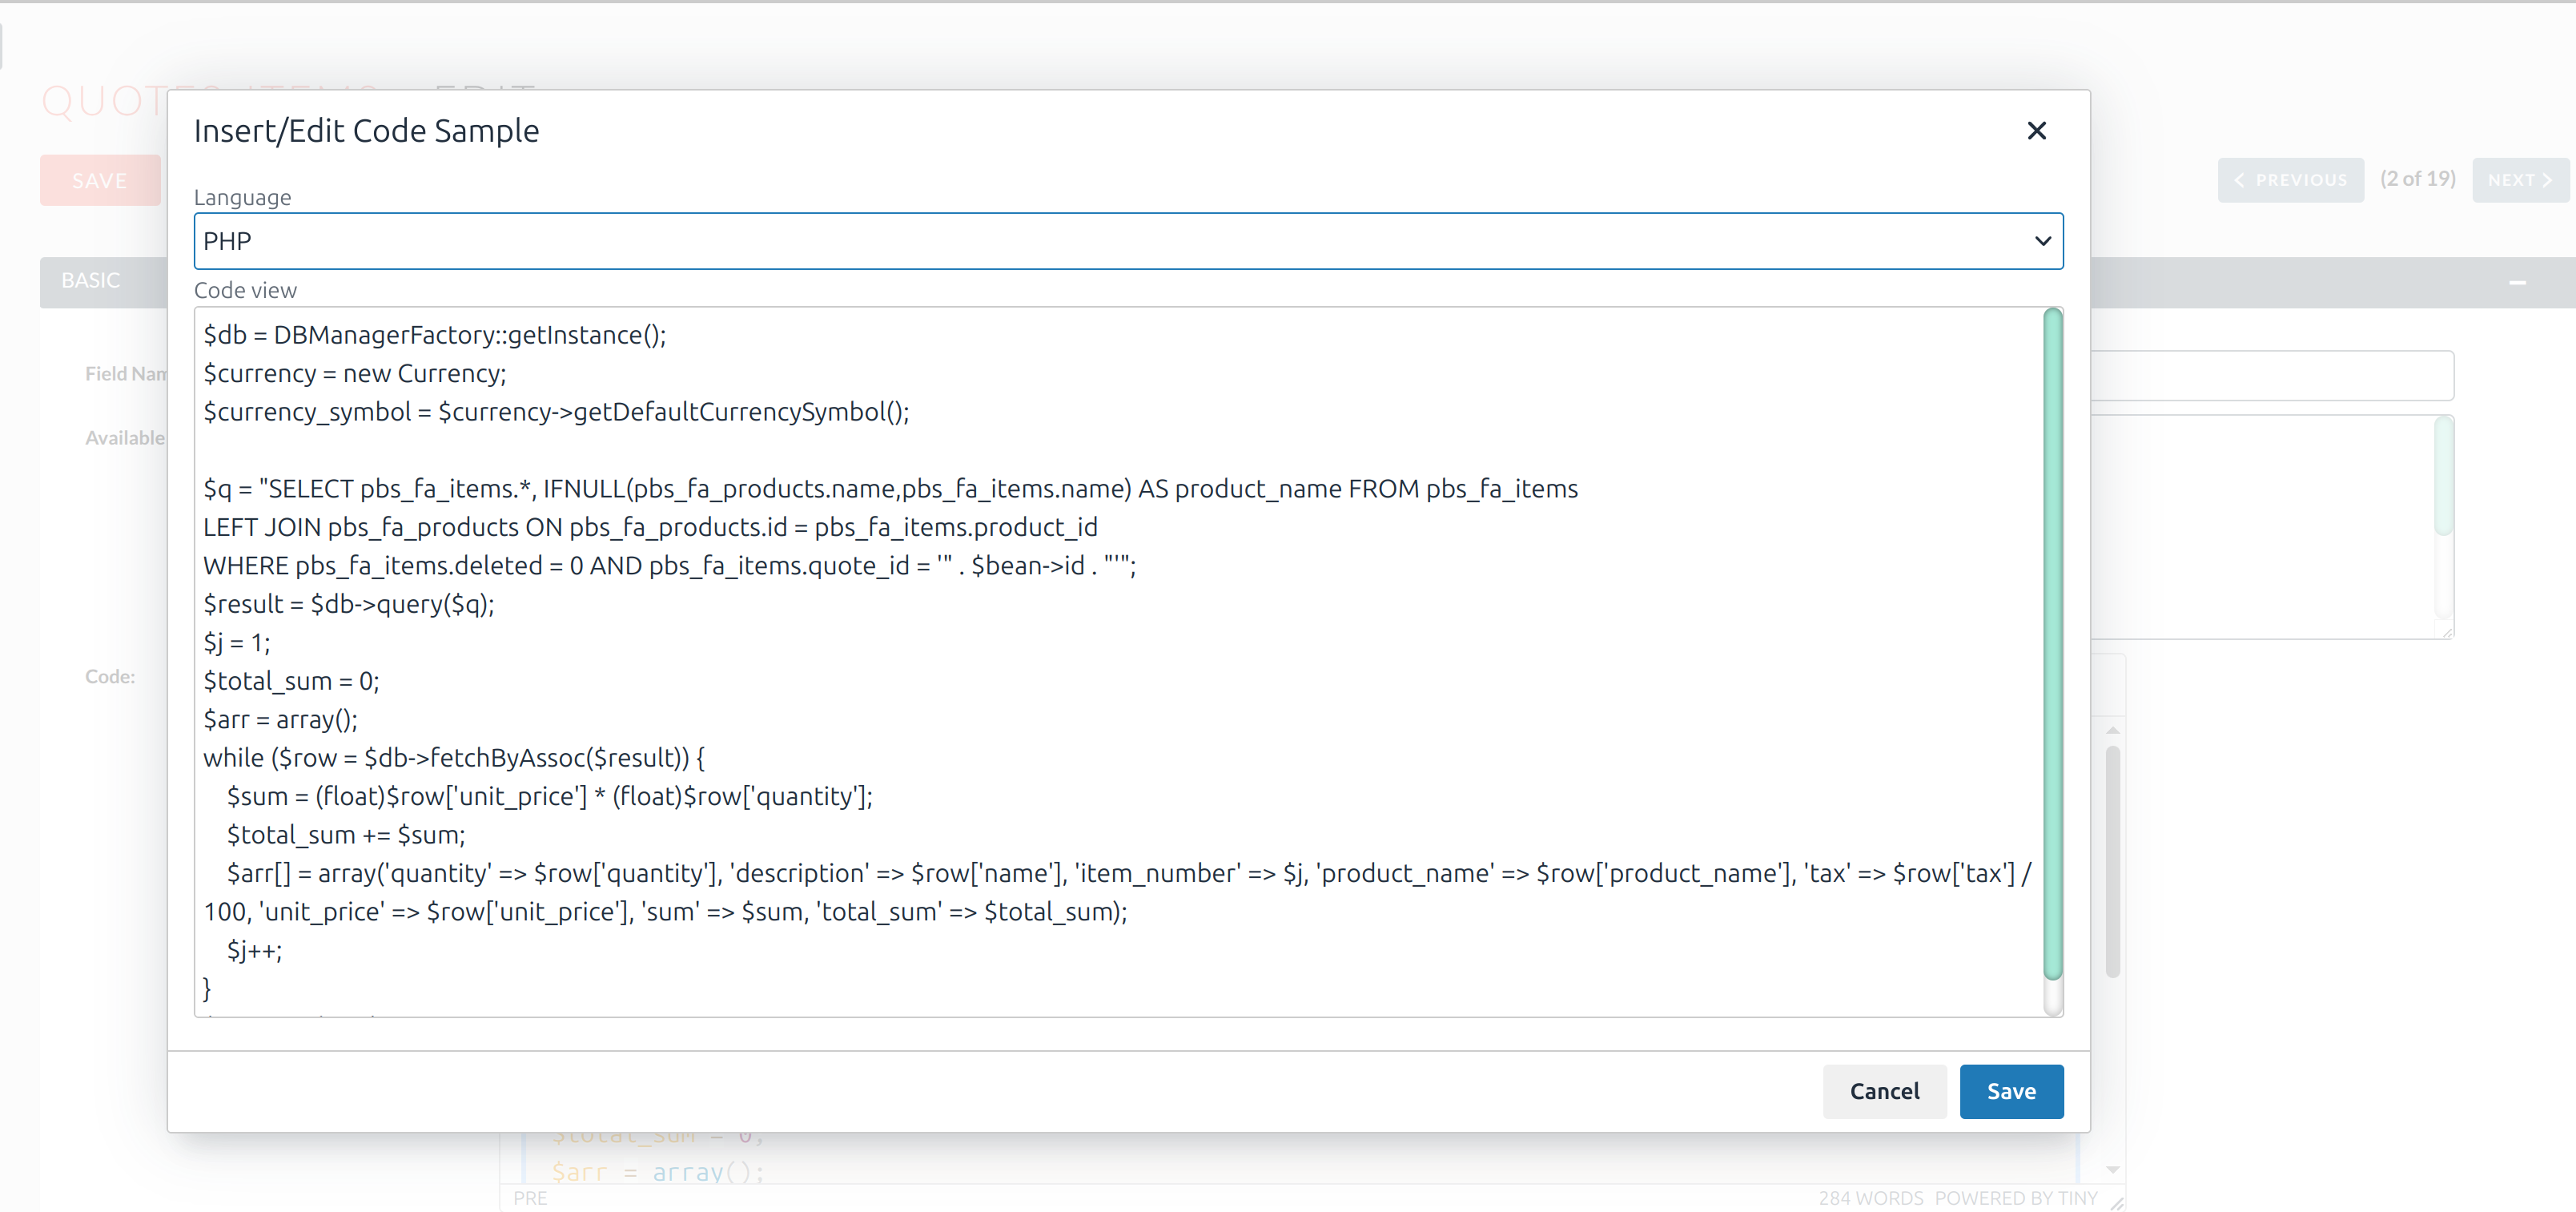The height and width of the screenshot is (1212, 2576).
Task: Click the SAVE button at top left
Action: tap(99, 180)
